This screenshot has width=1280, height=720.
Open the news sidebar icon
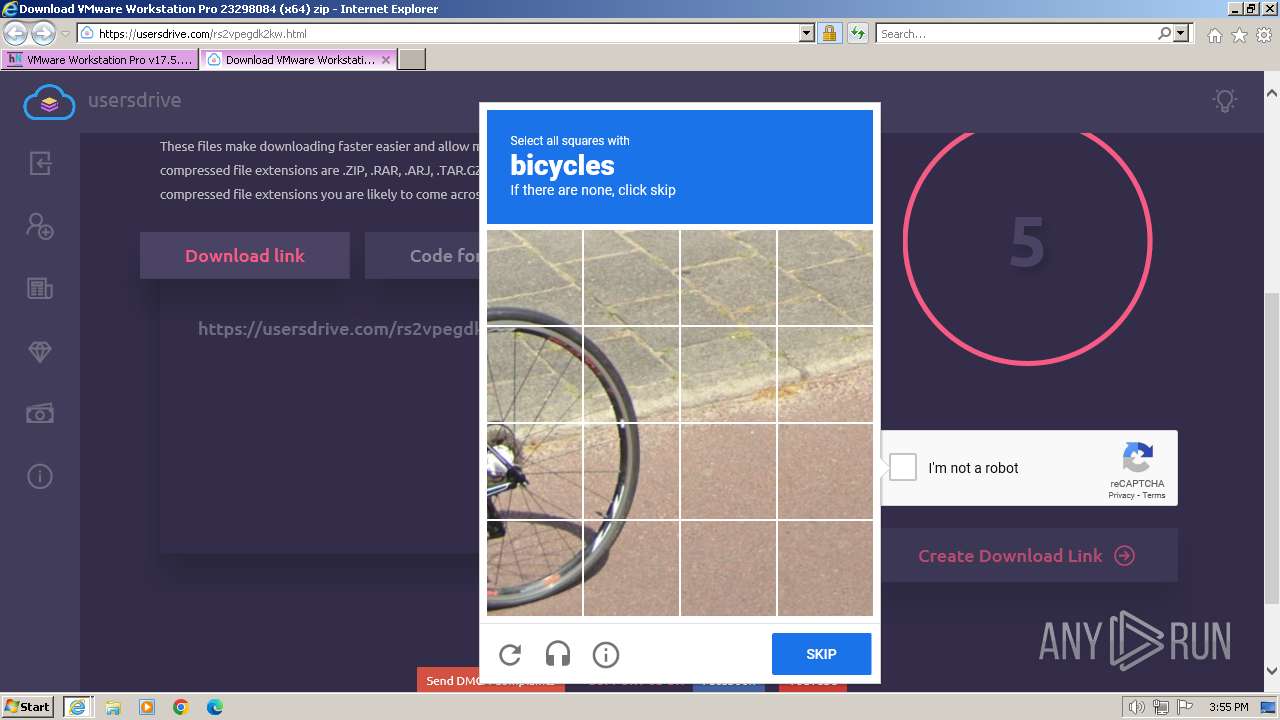pyautogui.click(x=40, y=289)
